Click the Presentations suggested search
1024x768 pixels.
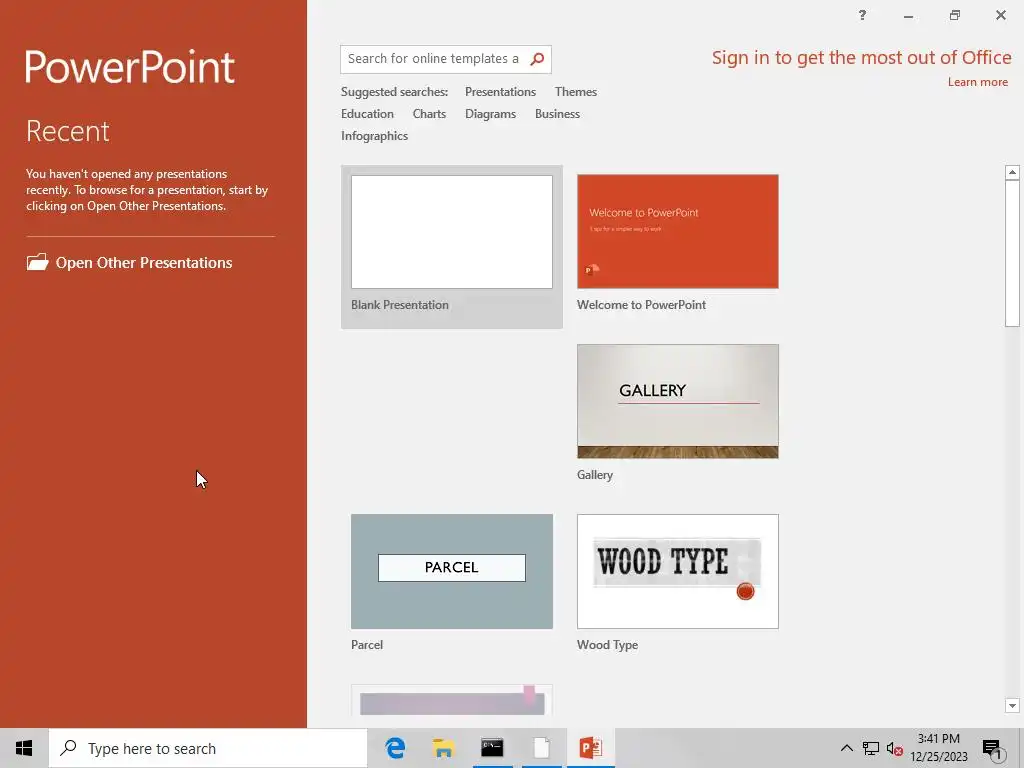[500, 92]
